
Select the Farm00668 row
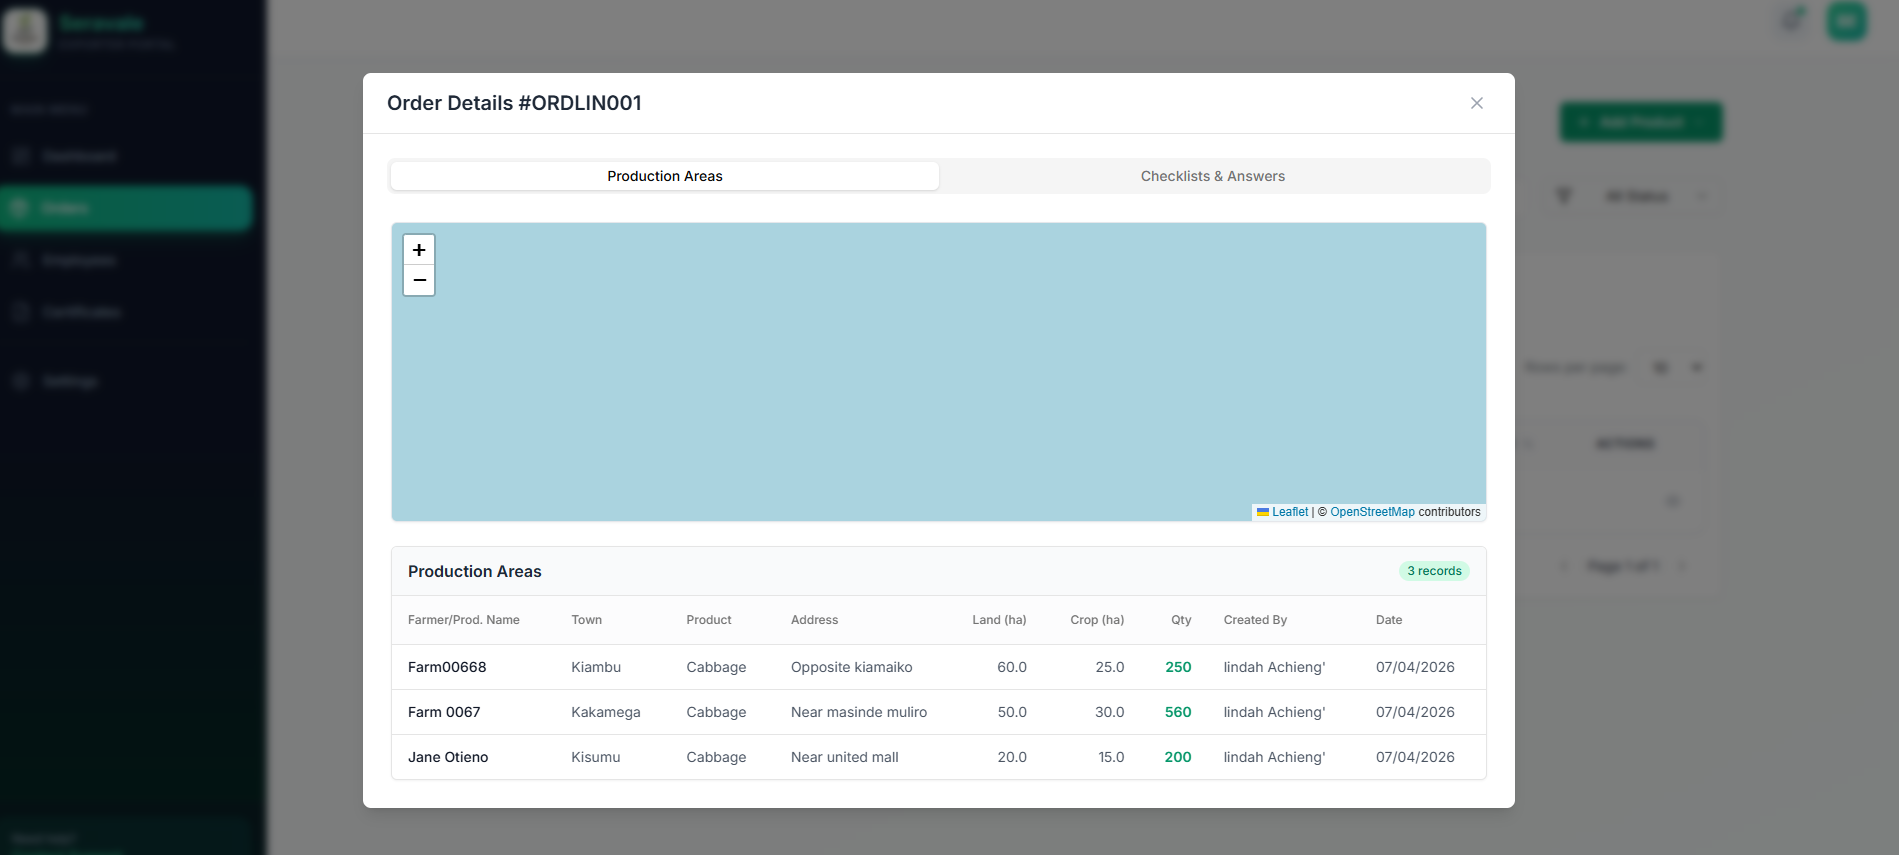[x=447, y=667]
